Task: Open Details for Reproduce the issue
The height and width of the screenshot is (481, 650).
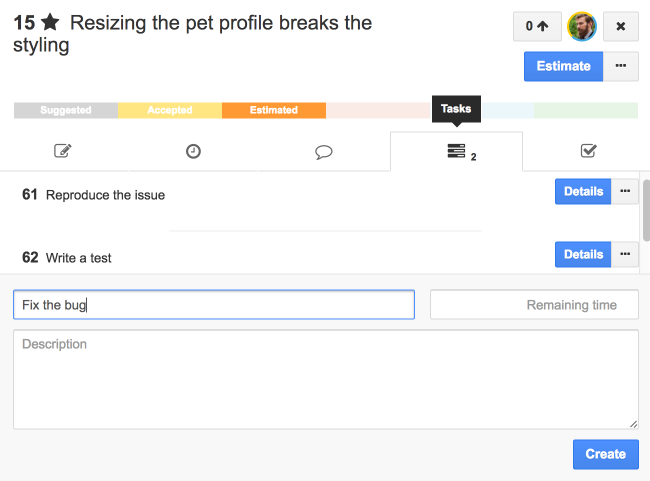Action: point(583,191)
